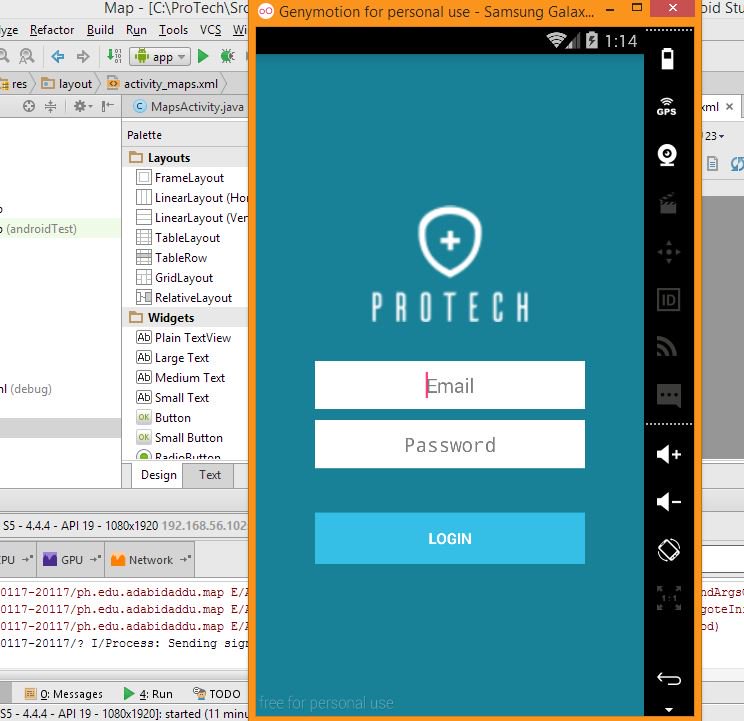Click the Genymotion network signal widget

(x=667, y=346)
